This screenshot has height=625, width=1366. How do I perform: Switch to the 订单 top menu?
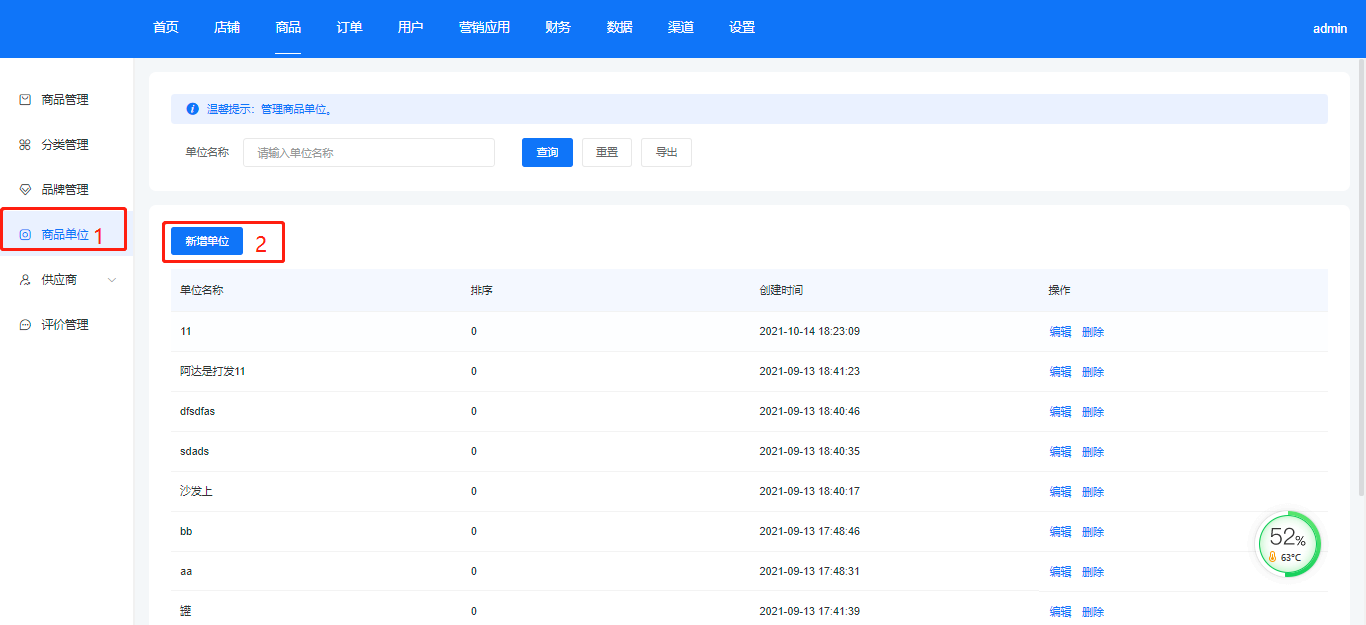[x=349, y=28]
